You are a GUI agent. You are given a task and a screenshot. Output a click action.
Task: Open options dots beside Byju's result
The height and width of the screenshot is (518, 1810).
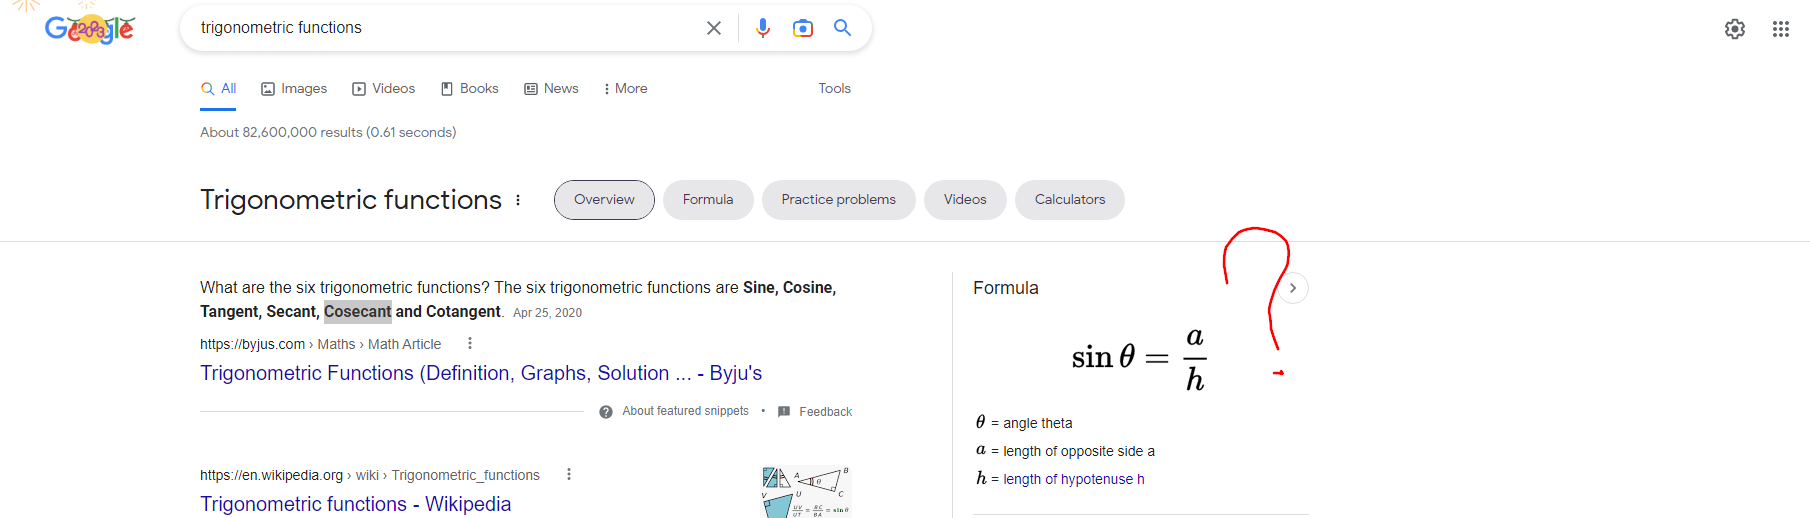pyautogui.click(x=470, y=343)
